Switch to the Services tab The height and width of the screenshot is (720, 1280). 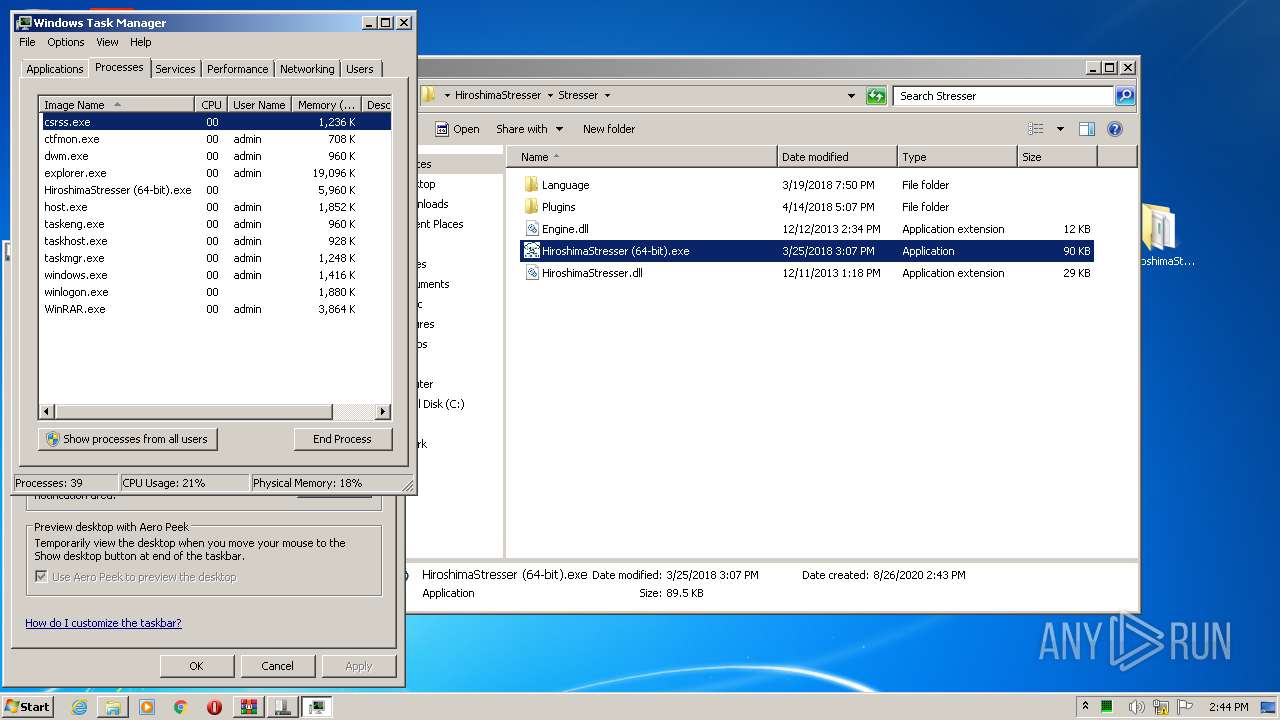175,69
